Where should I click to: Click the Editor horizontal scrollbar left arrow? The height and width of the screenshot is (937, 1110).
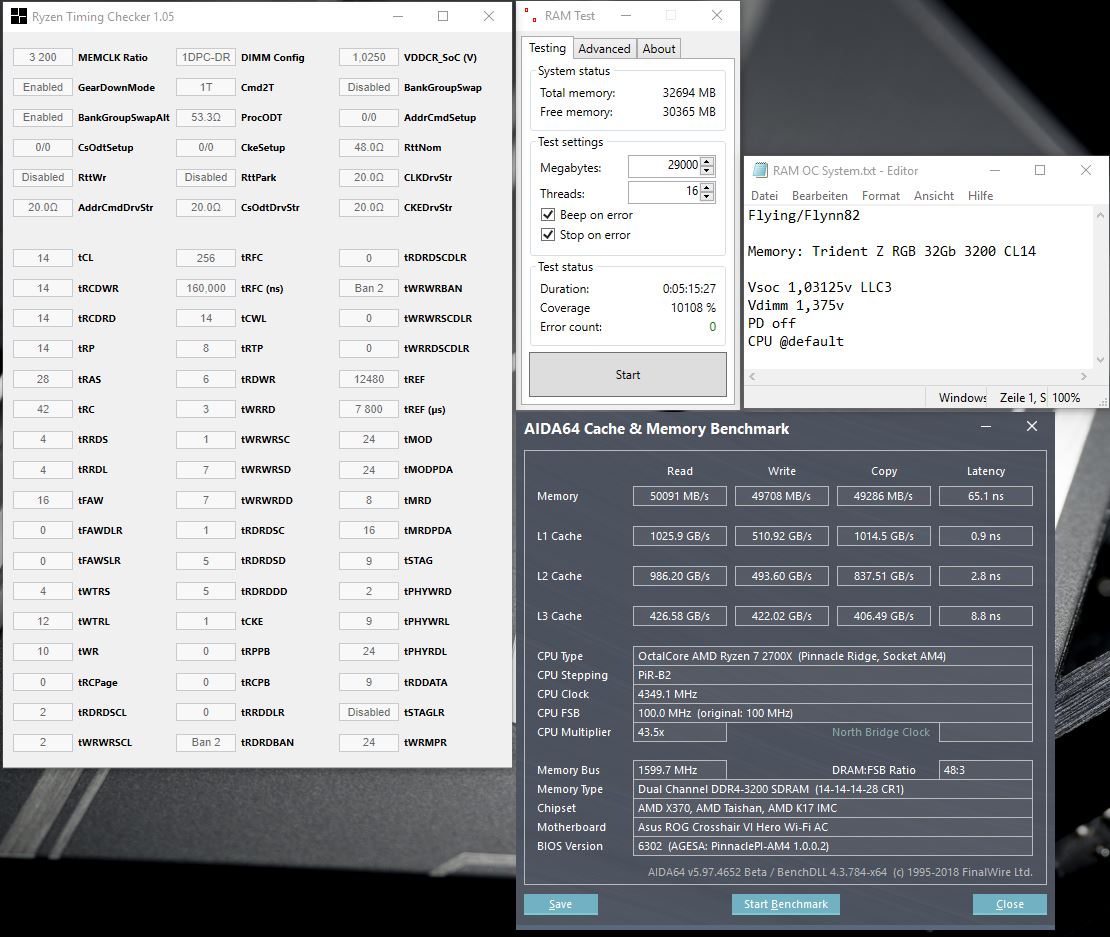(x=753, y=376)
